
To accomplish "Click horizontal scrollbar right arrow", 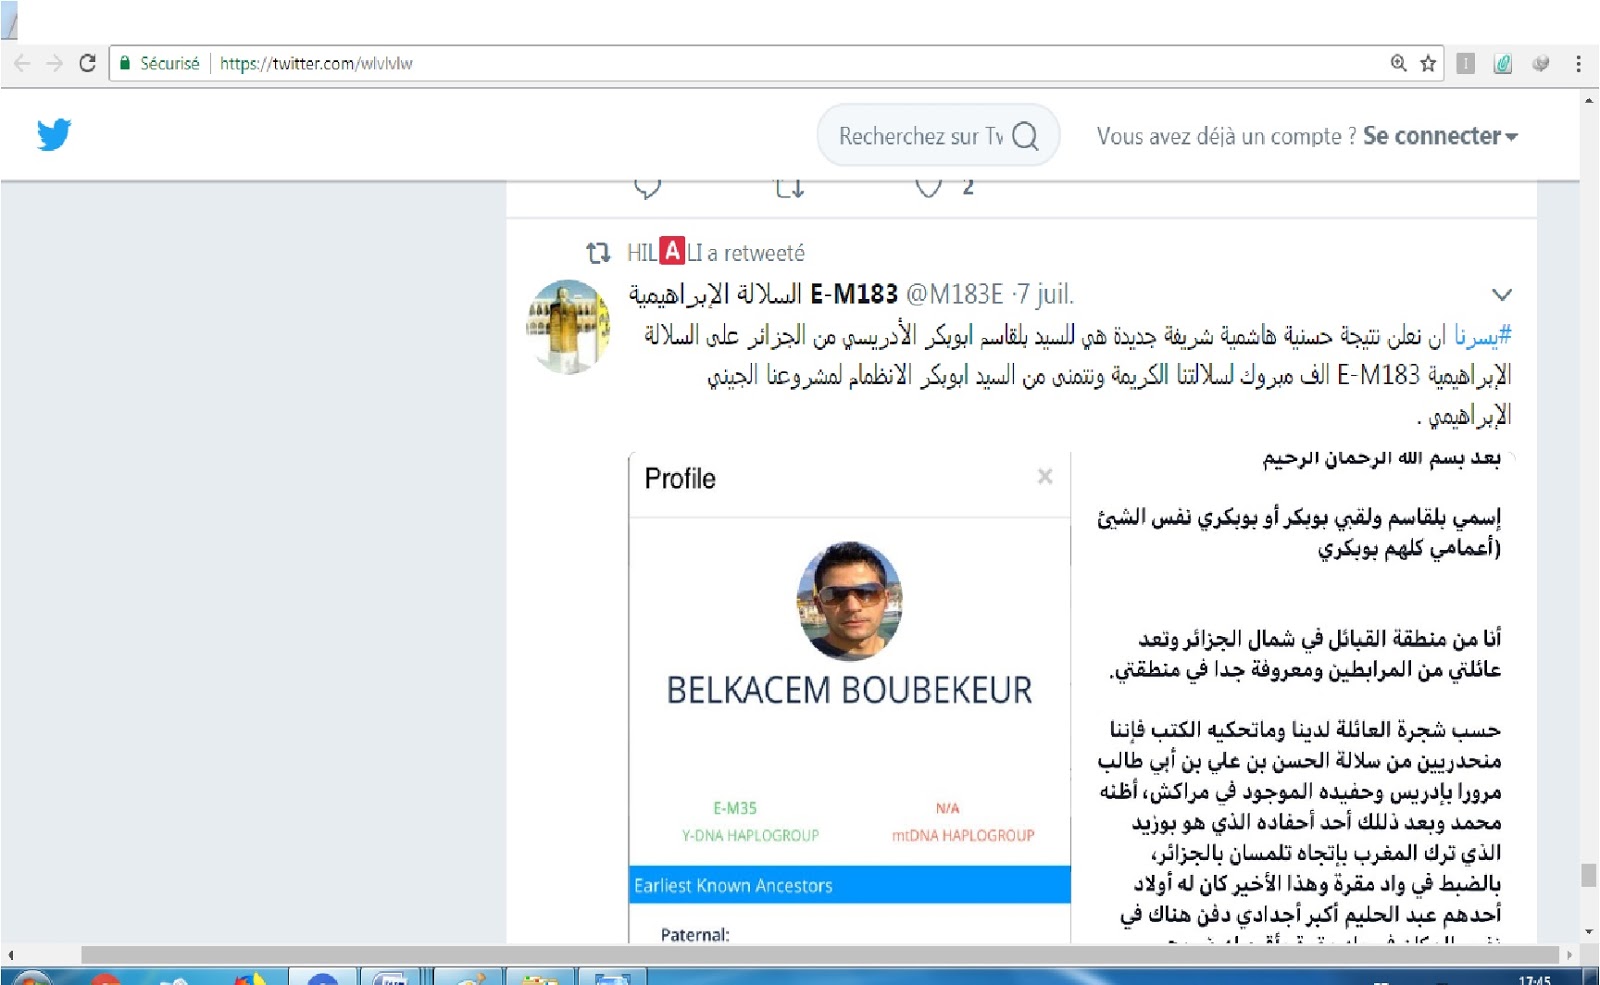I will (1569, 955).
